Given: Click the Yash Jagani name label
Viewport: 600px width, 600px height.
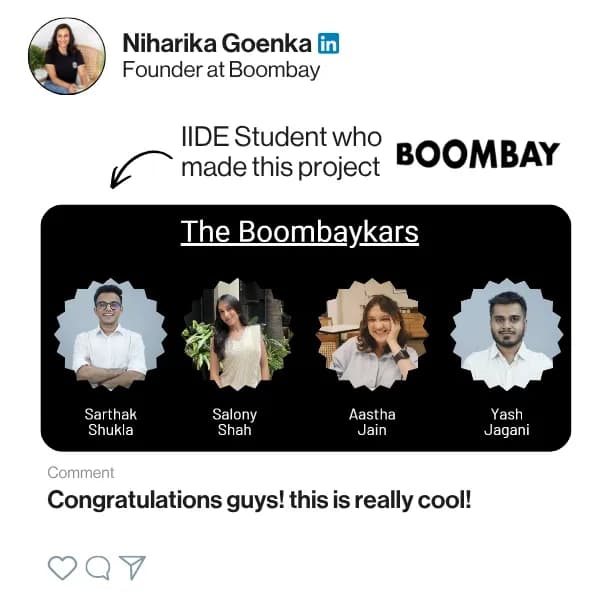Looking at the screenshot, I should click(x=507, y=422).
